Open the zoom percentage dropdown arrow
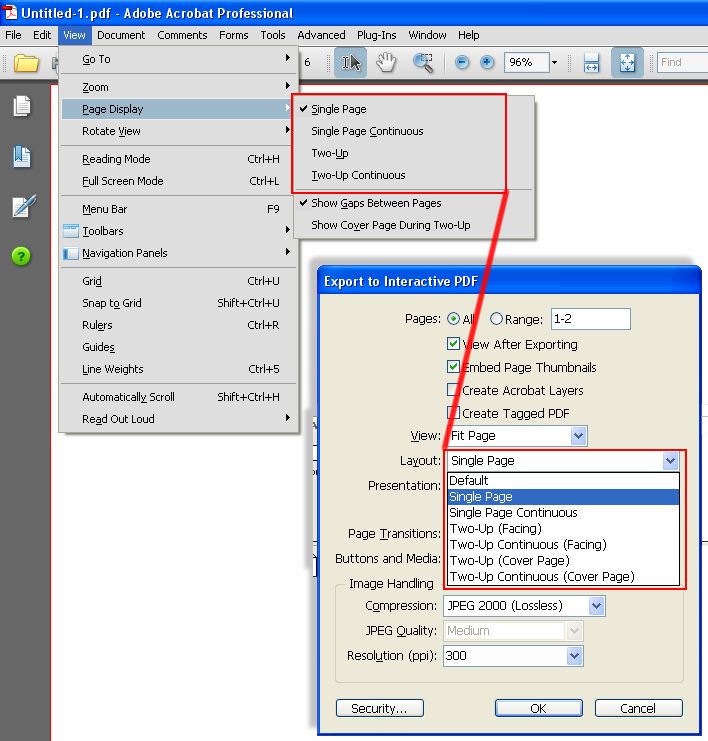This screenshot has height=741, width=708. [x=555, y=62]
